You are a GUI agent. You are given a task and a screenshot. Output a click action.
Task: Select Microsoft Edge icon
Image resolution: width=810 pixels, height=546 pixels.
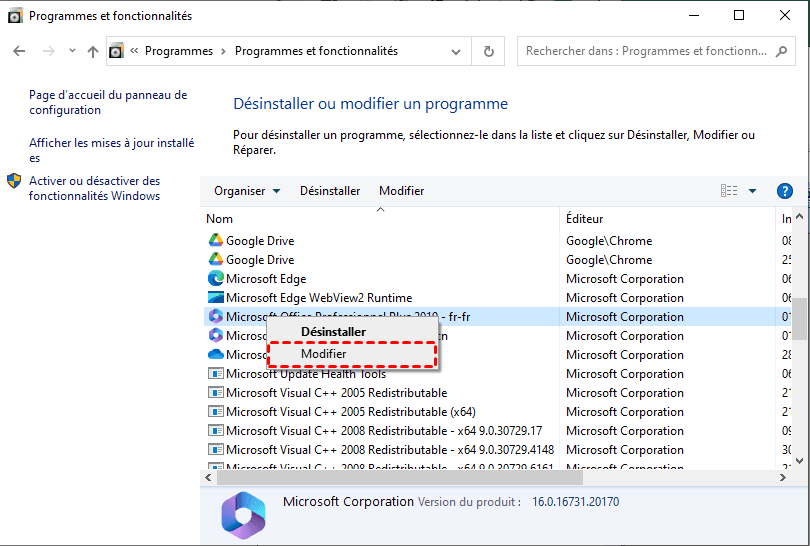coord(215,278)
